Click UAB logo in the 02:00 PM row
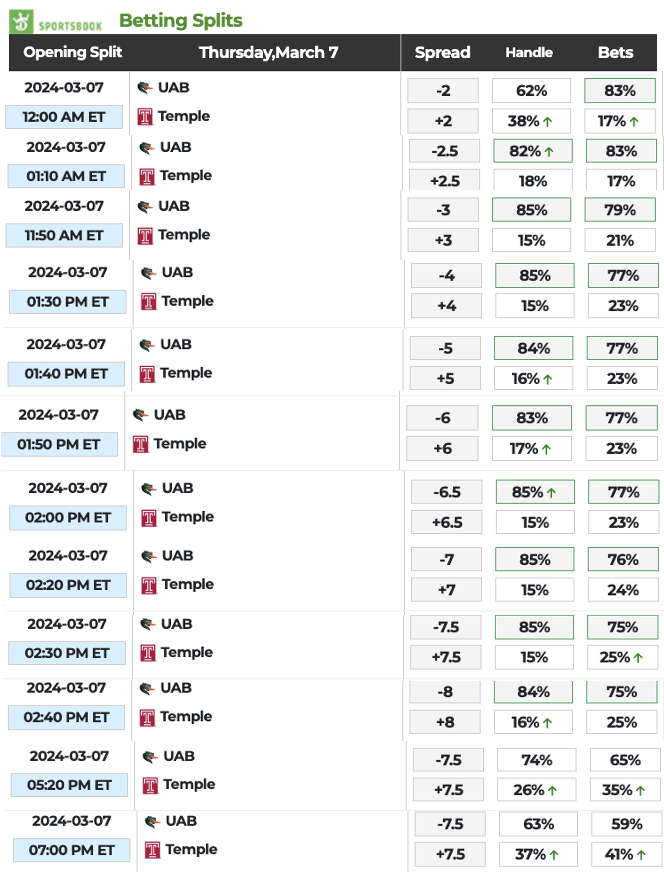This screenshot has width=664, height=878. click(x=149, y=489)
